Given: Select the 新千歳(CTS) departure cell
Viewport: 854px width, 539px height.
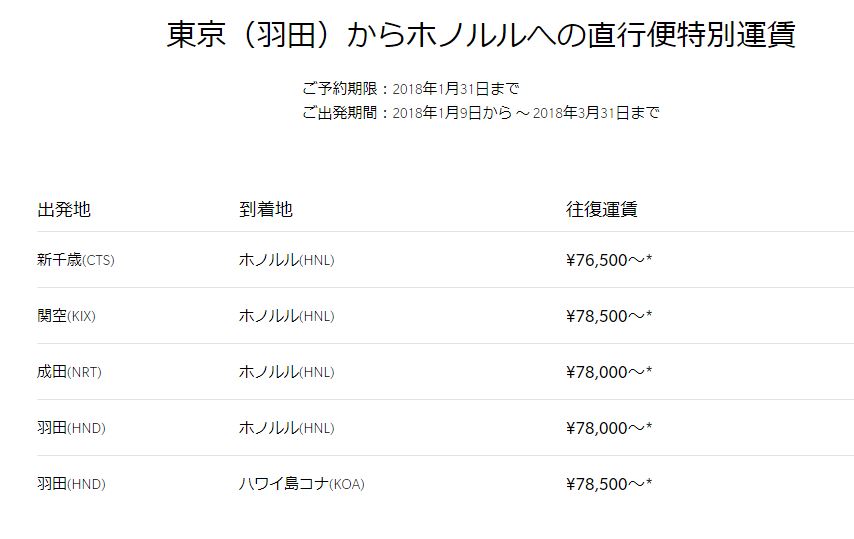Looking at the screenshot, I should pos(76,260).
